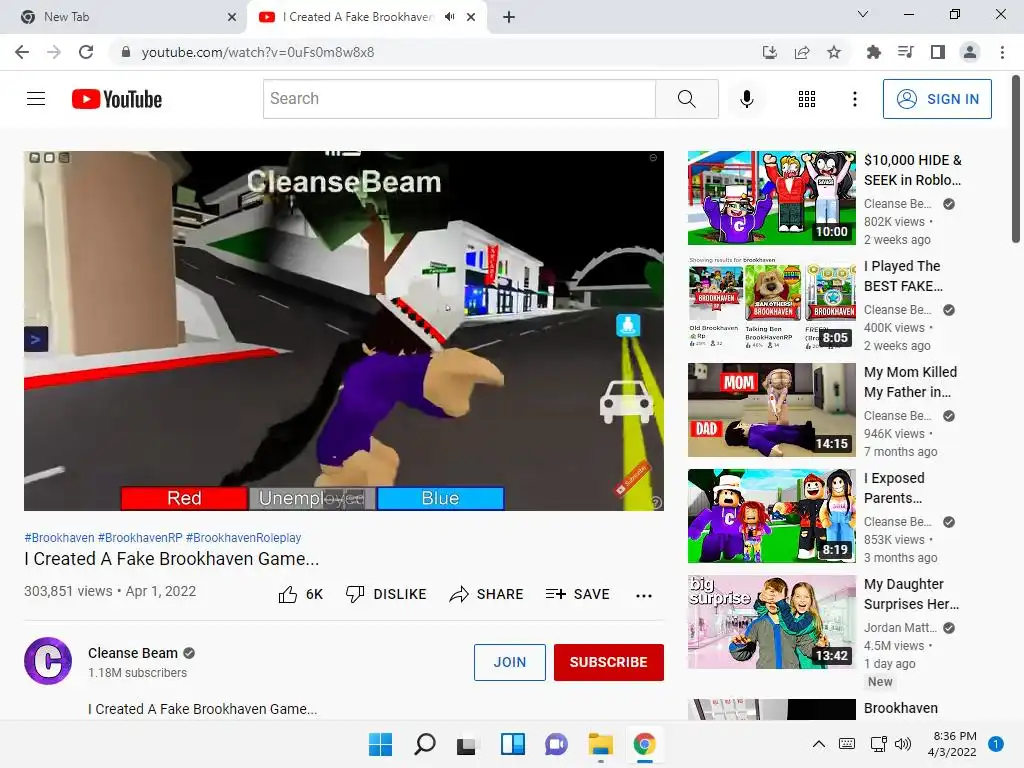1024x768 pixels.
Task: Open more actions ellipsis below the video
Action: (x=644, y=595)
